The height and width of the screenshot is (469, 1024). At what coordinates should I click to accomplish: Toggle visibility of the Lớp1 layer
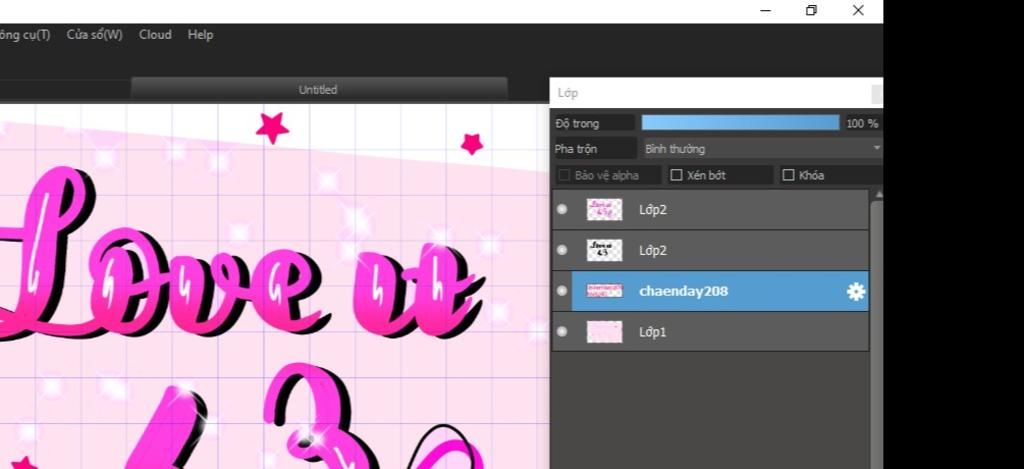click(562, 332)
